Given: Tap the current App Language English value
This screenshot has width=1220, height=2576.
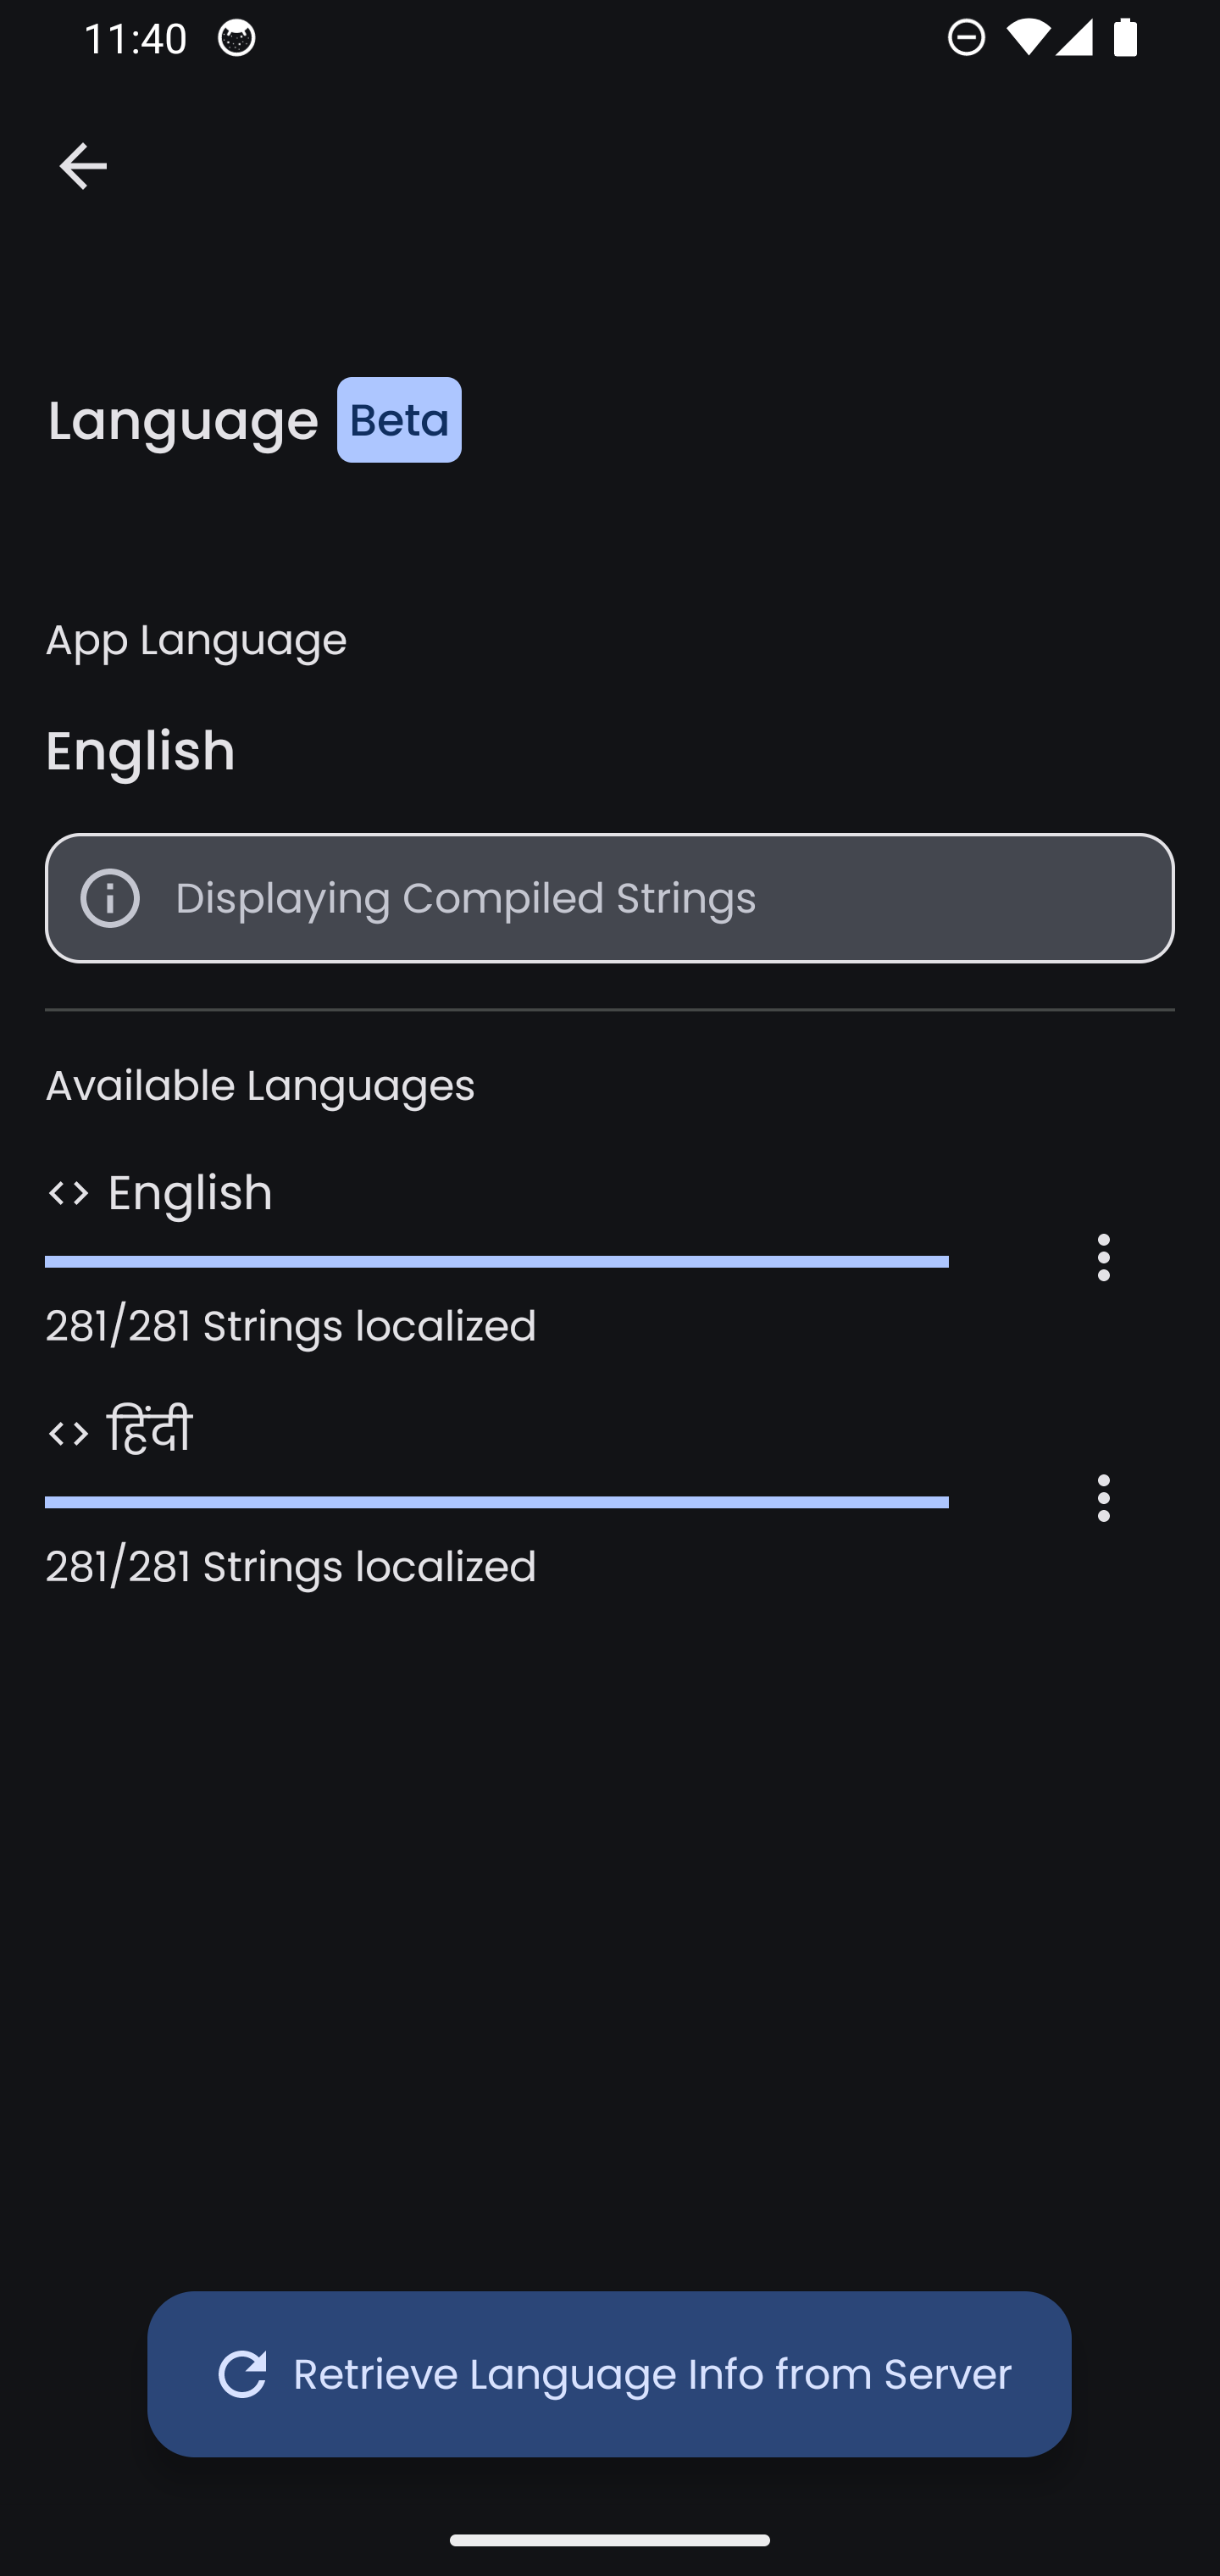Looking at the screenshot, I should pos(141,751).
